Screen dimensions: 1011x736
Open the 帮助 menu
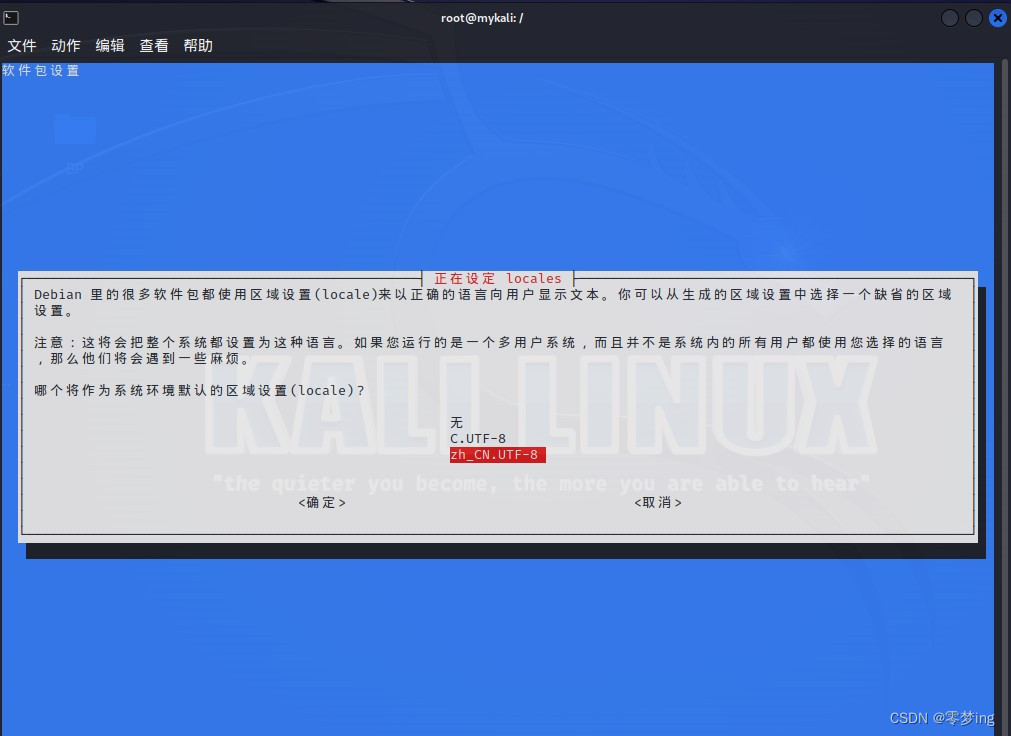click(x=198, y=46)
